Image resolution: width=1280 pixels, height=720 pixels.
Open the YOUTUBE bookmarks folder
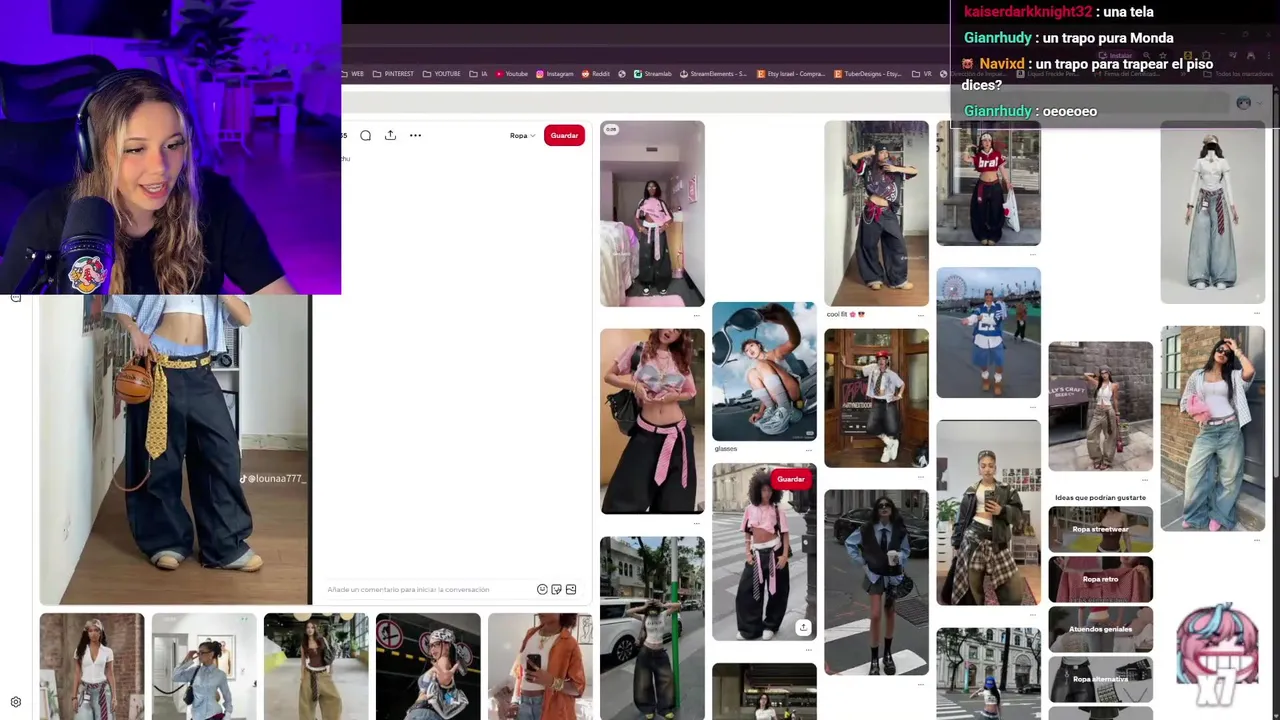[x=442, y=74]
